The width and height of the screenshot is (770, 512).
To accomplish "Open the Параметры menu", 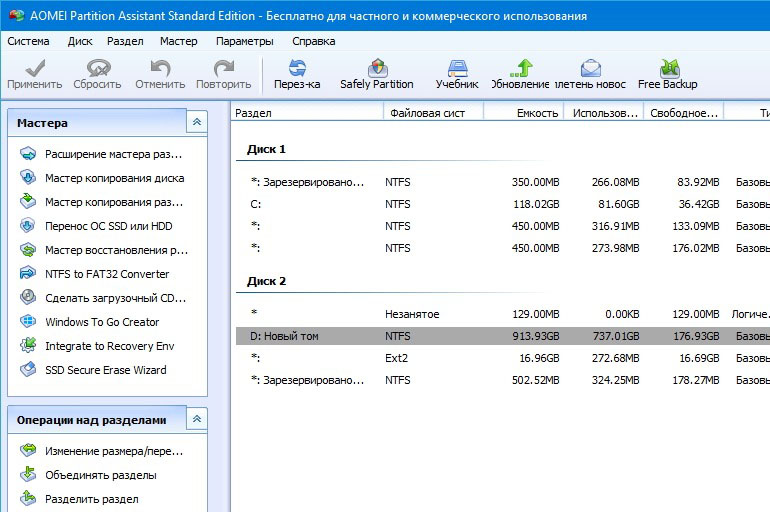I will (x=245, y=41).
